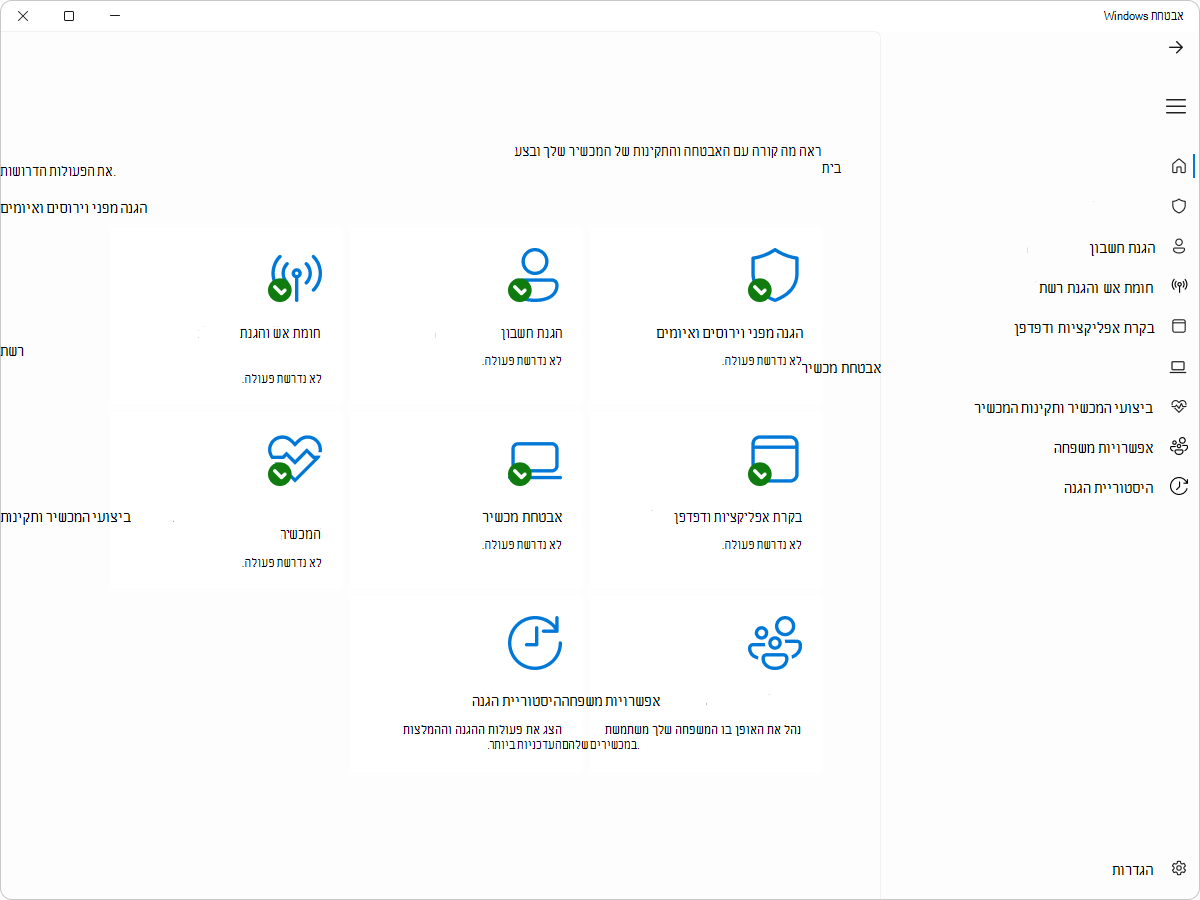
Task: Click the page heading 'בית'
Action: [x=831, y=168]
